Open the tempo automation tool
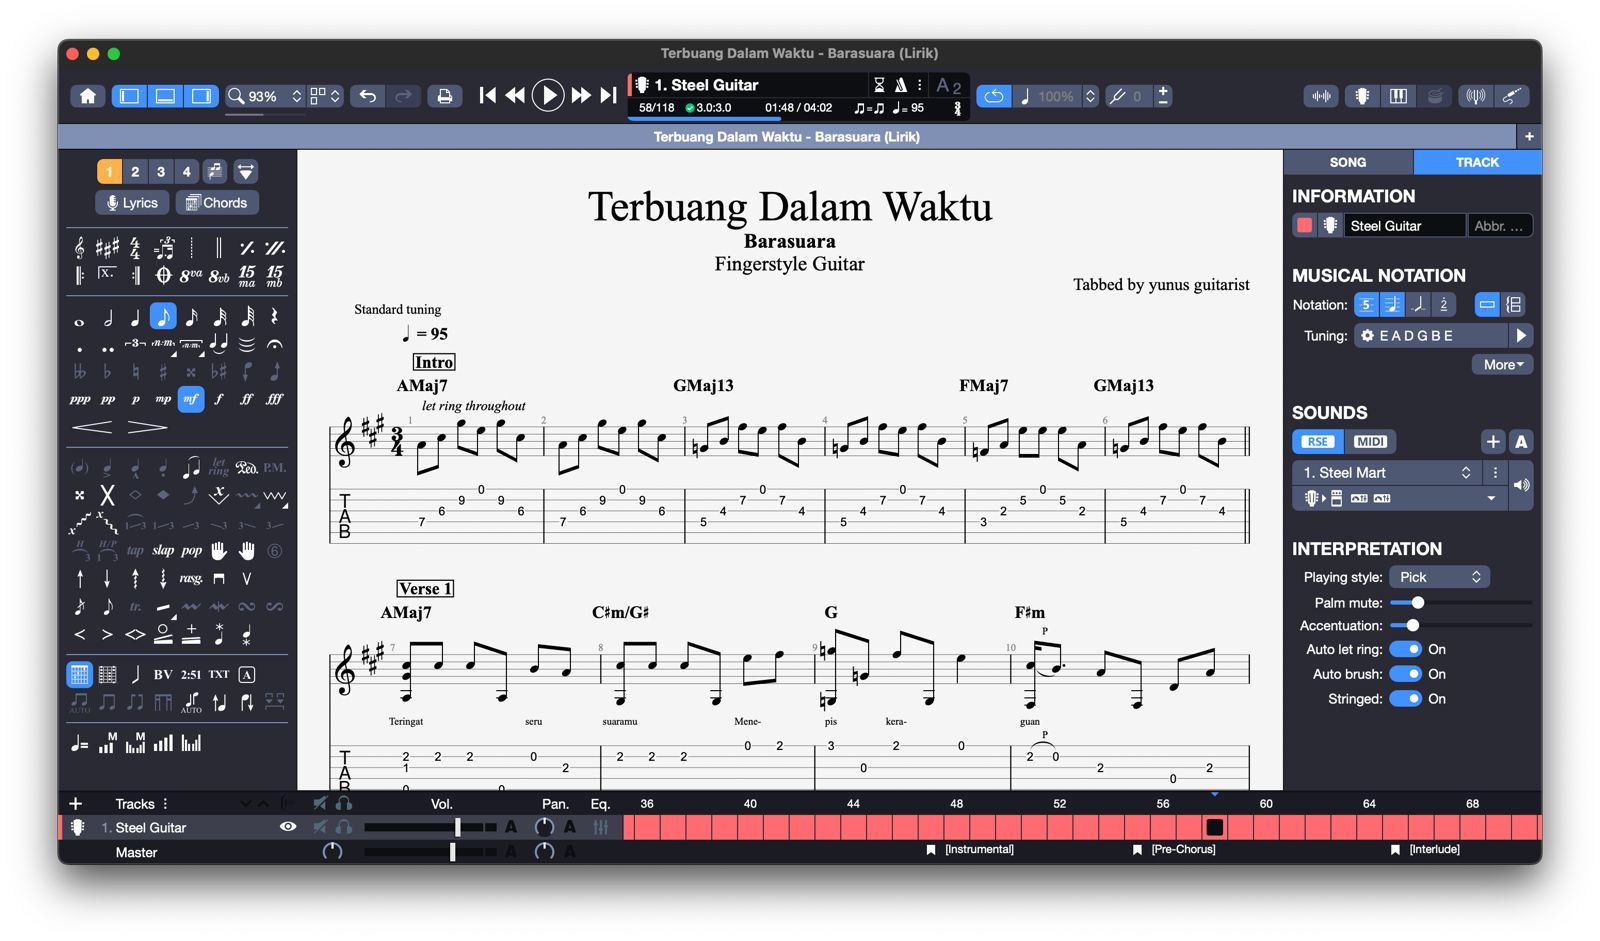The height and width of the screenshot is (941, 1600). [80, 743]
